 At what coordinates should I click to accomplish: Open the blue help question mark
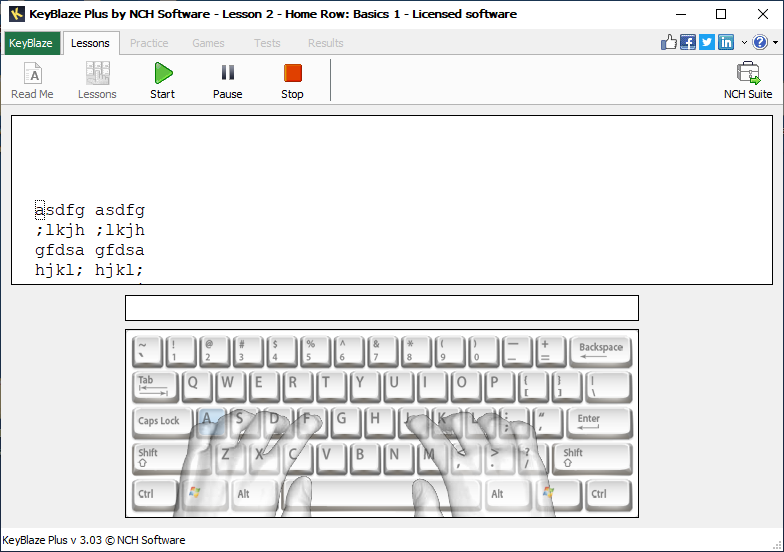pos(760,42)
